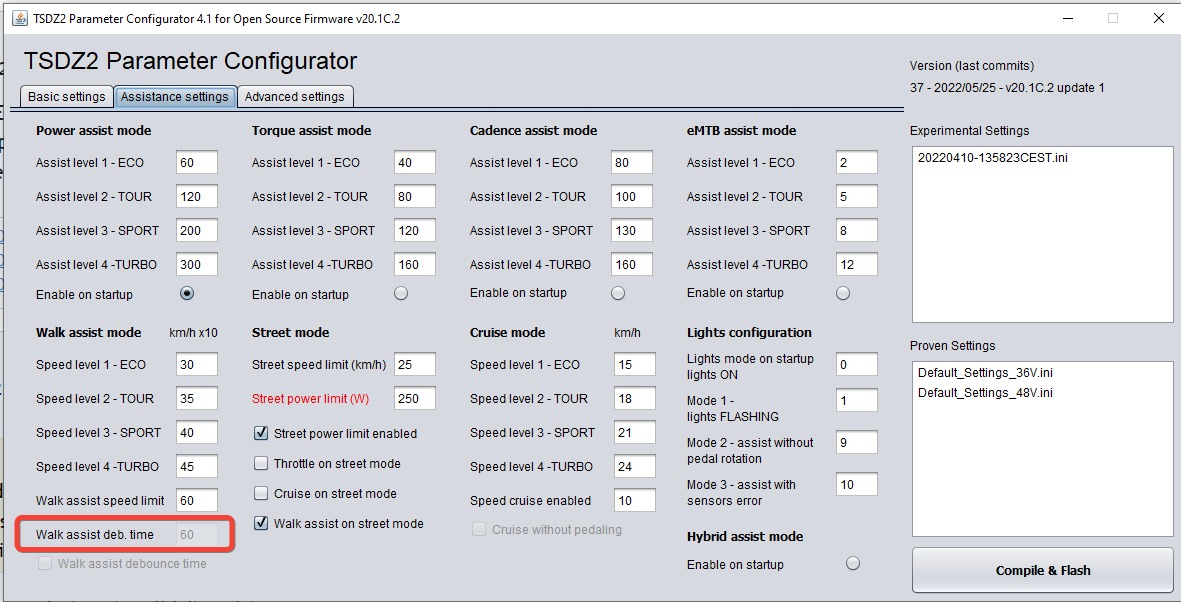Click Torque assist level 2 TOUR field
The width and height of the screenshot is (1181, 602).
pos(414,197)
